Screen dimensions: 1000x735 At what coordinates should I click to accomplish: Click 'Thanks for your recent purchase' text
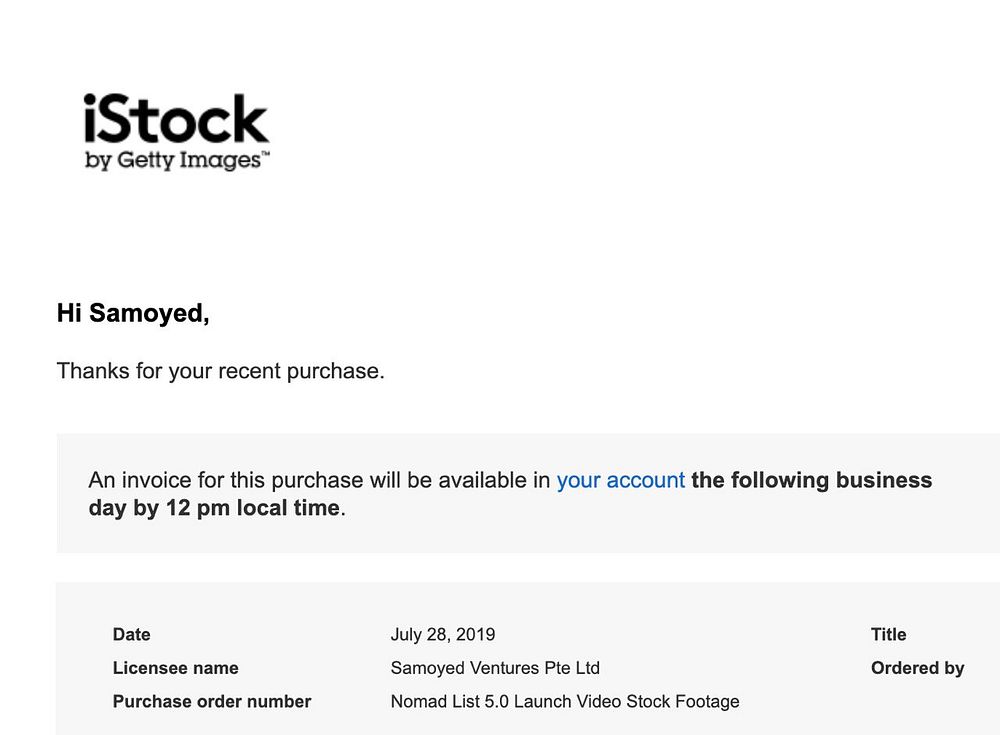click(220, 371)
